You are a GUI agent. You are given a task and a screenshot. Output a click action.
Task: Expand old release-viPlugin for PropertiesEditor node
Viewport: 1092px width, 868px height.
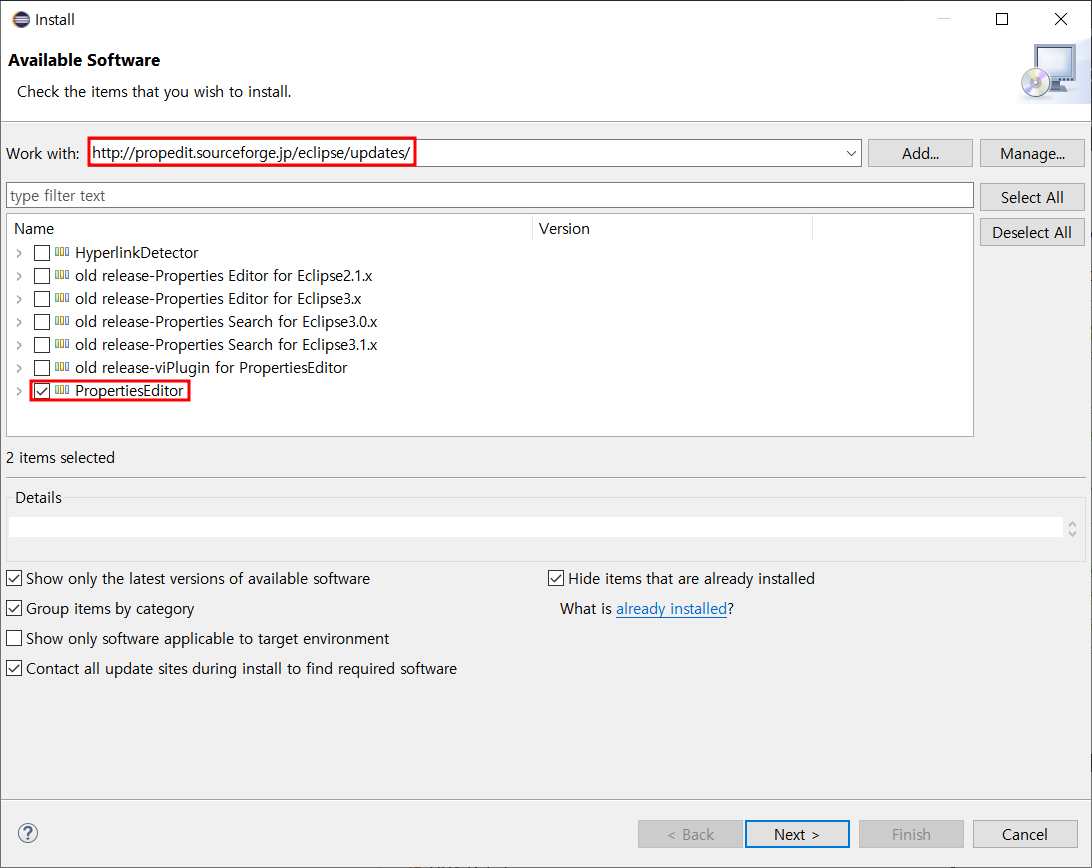click(20, 368)
